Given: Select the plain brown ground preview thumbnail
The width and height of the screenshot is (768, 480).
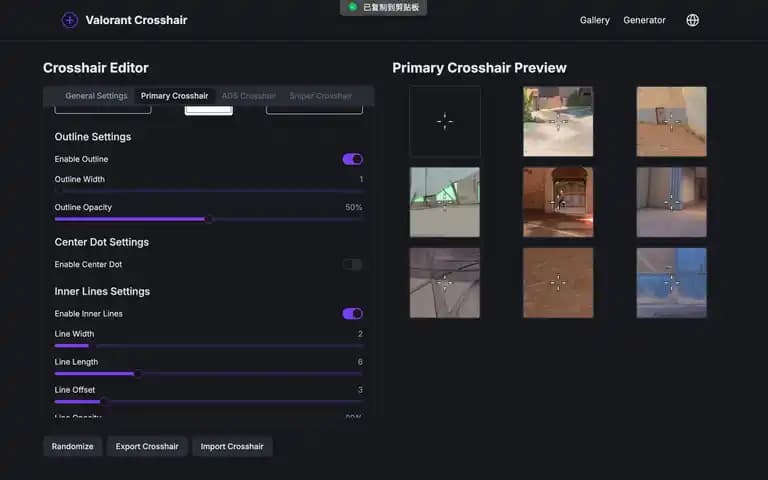Looking at the screenshot, I should pos(558,283).
